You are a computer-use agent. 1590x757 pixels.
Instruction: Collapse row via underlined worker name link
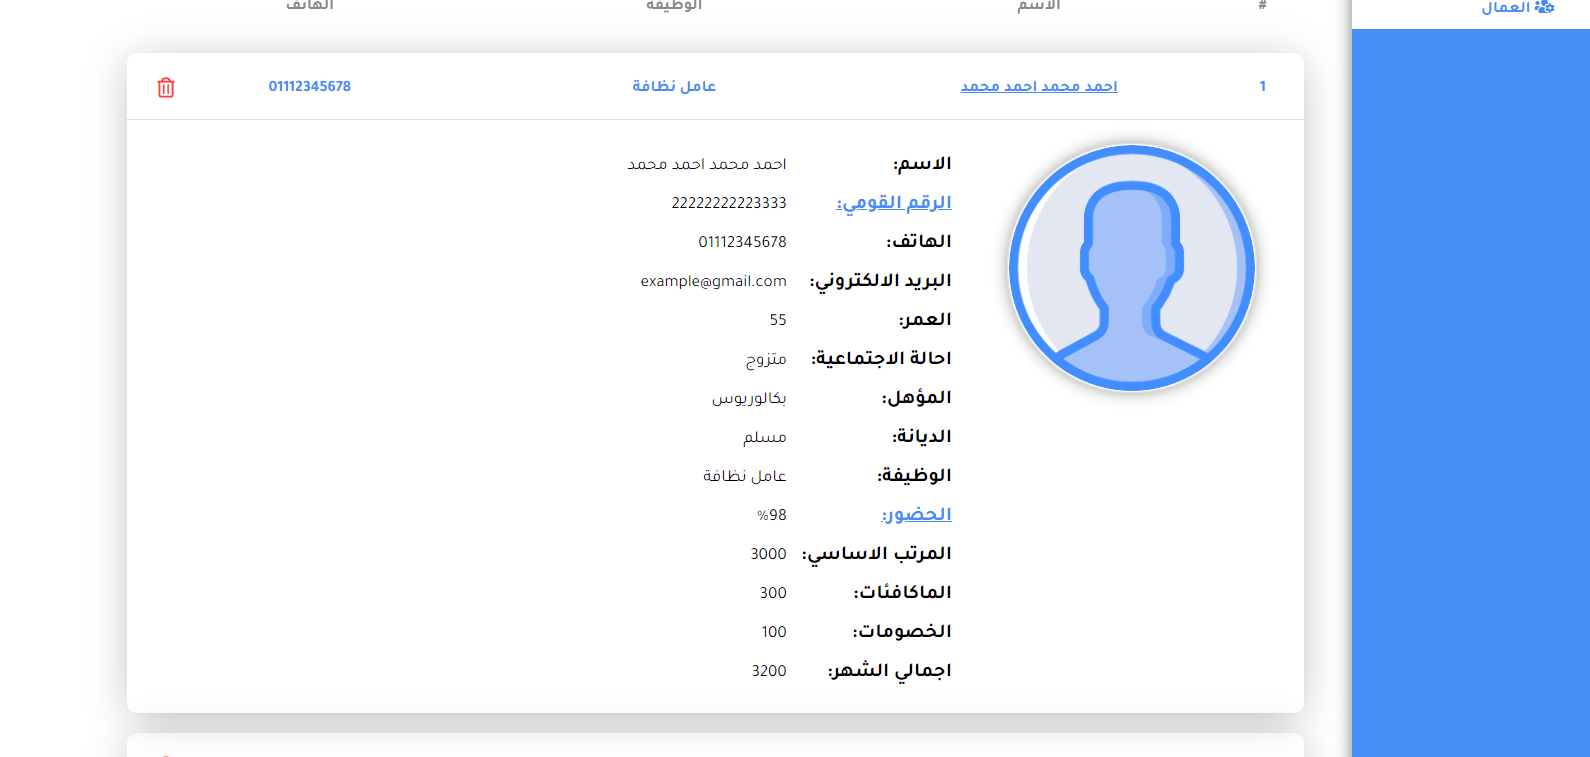(1038, 87)
